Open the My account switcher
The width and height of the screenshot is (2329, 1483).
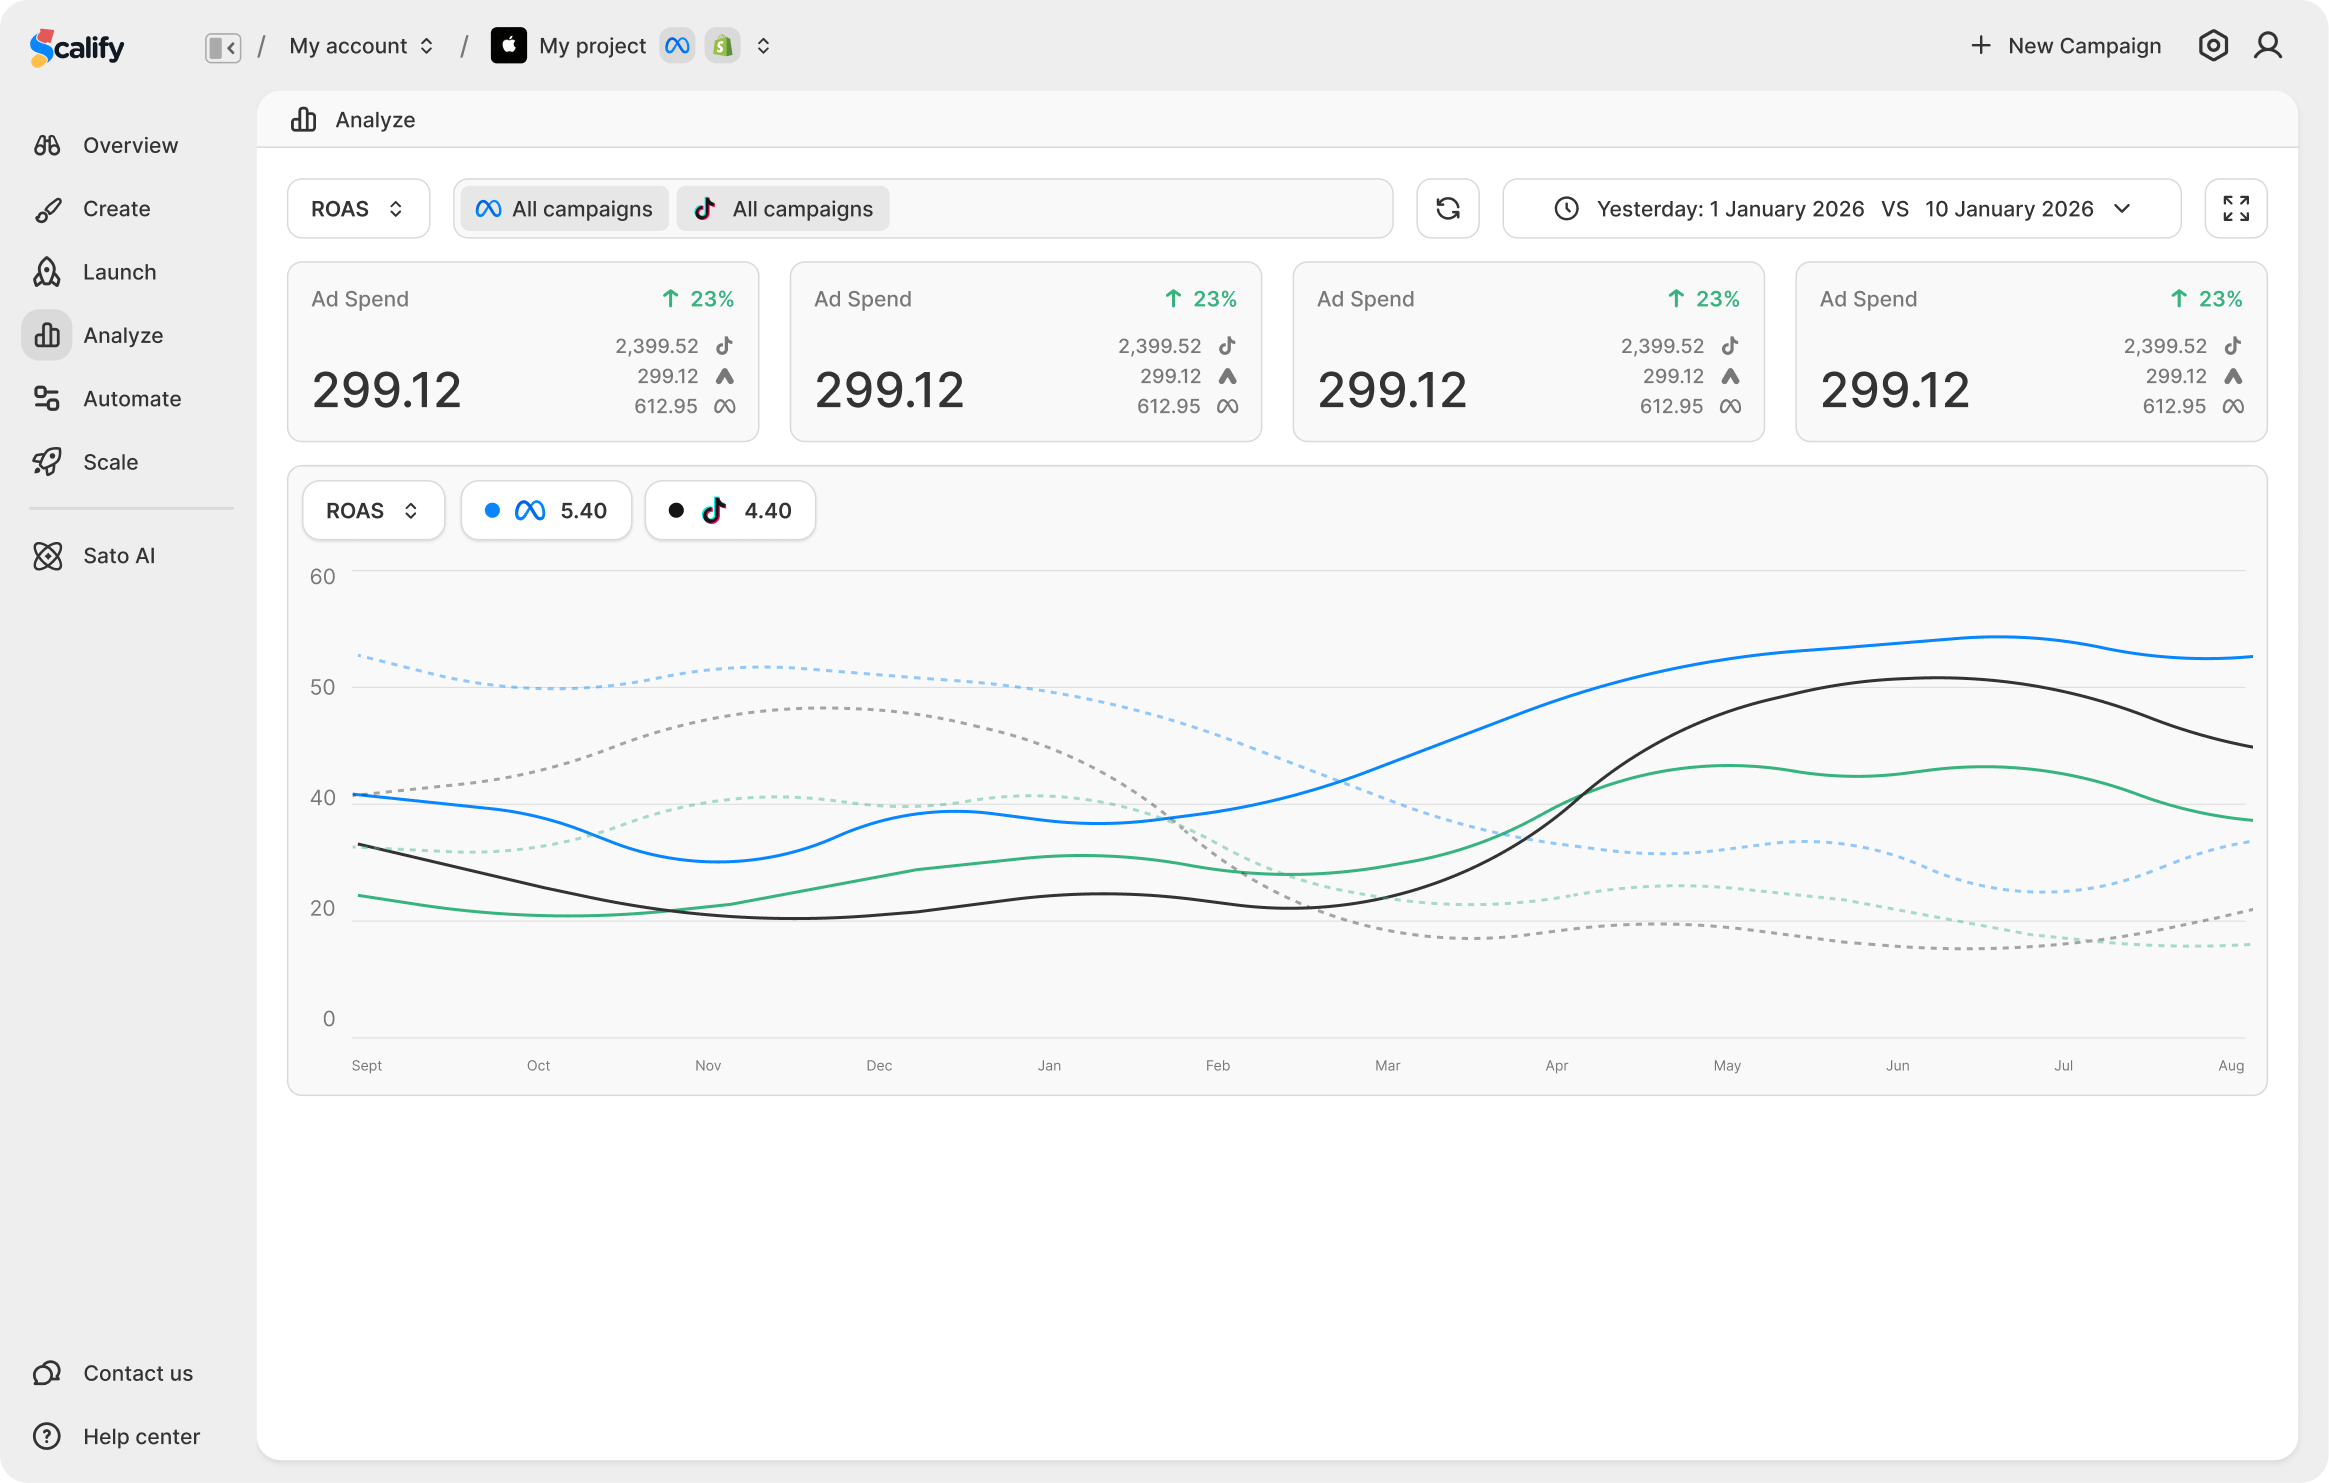click(360, 45)
